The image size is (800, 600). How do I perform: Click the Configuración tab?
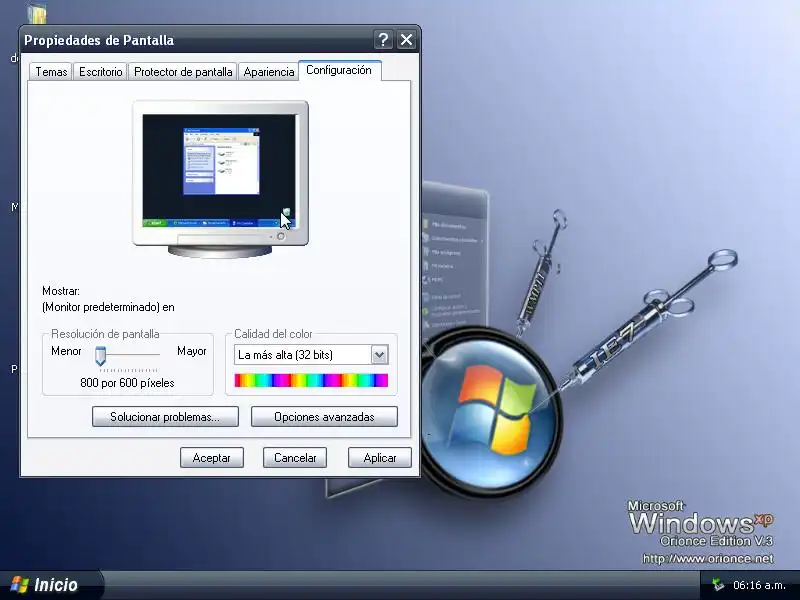click(x=339, y=70)
